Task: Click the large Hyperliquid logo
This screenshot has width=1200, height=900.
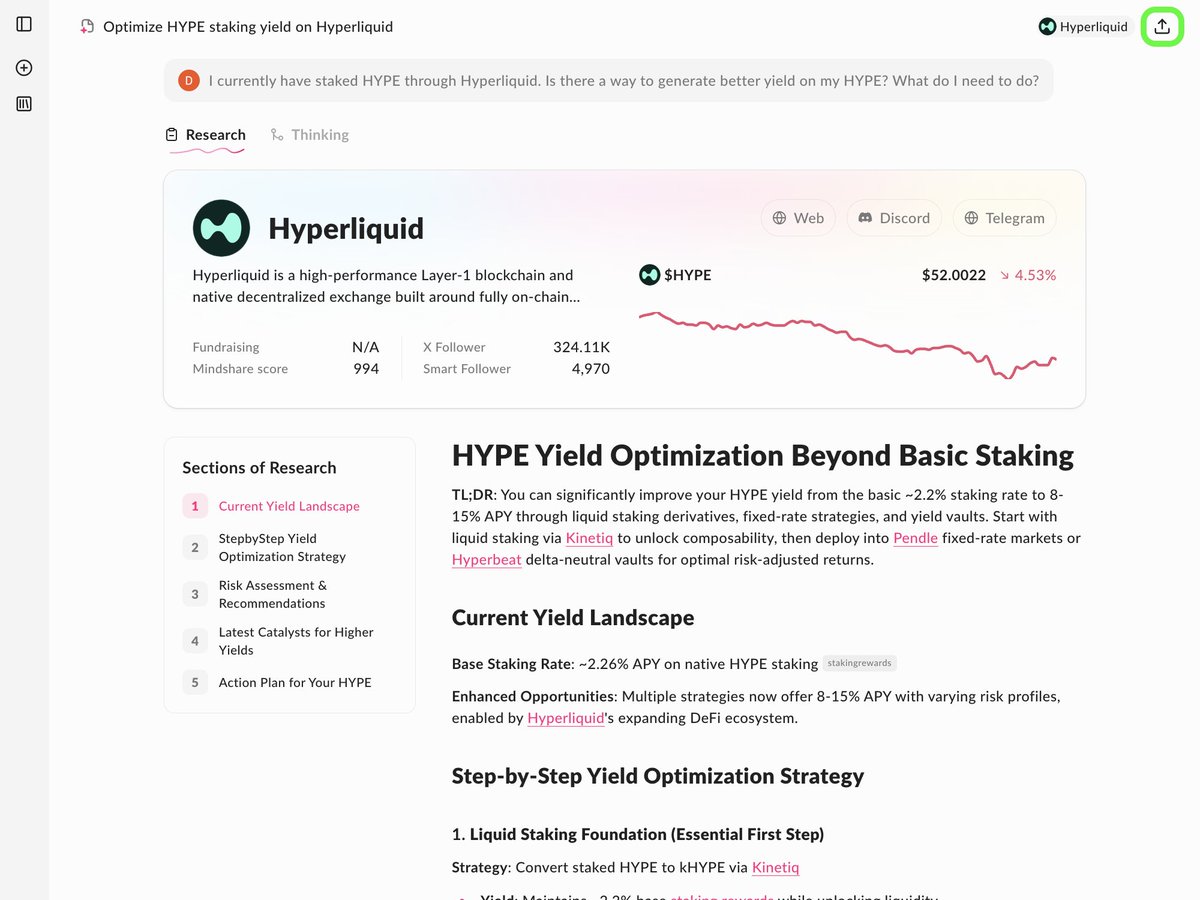Action: 221,228
